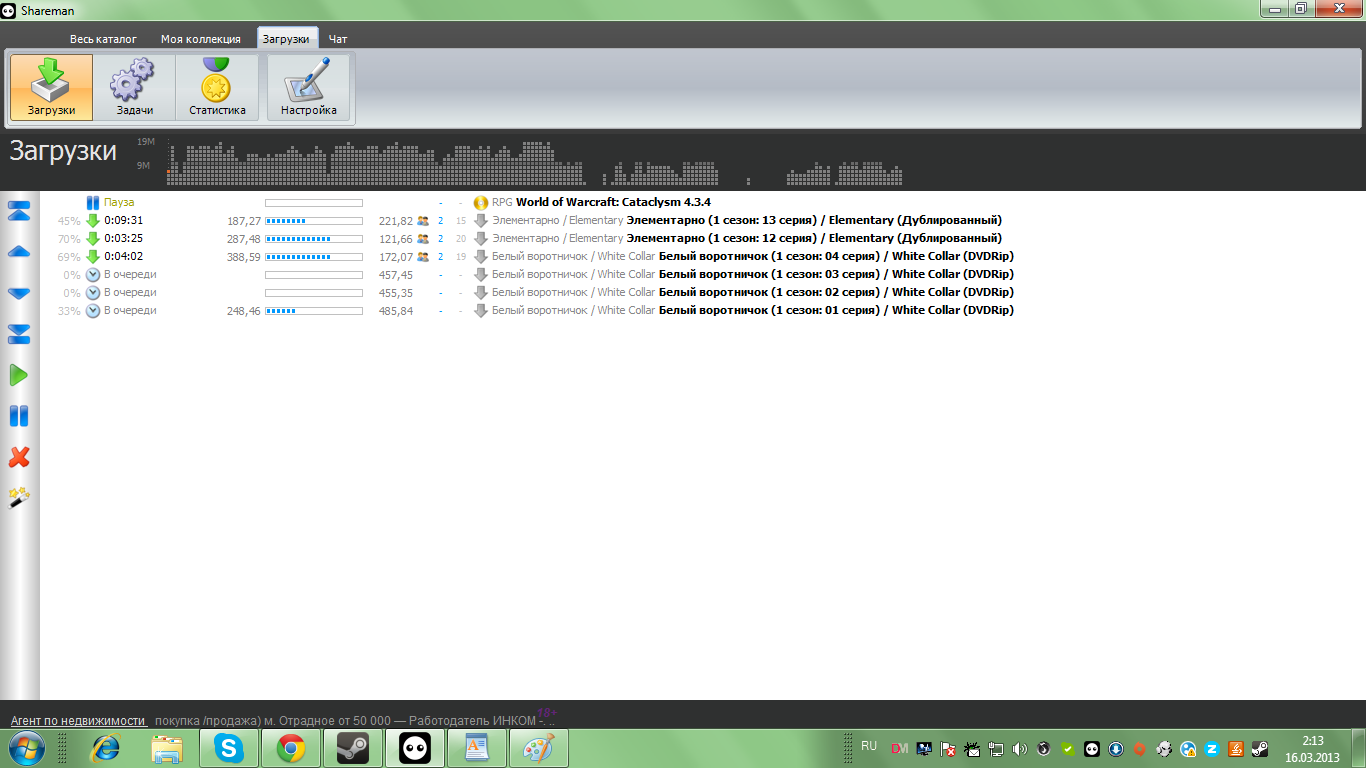The height and width of the screenshot is (768, 1366).
Task: Click the green arrow beside 0:04:02
Action: point(93,256)
